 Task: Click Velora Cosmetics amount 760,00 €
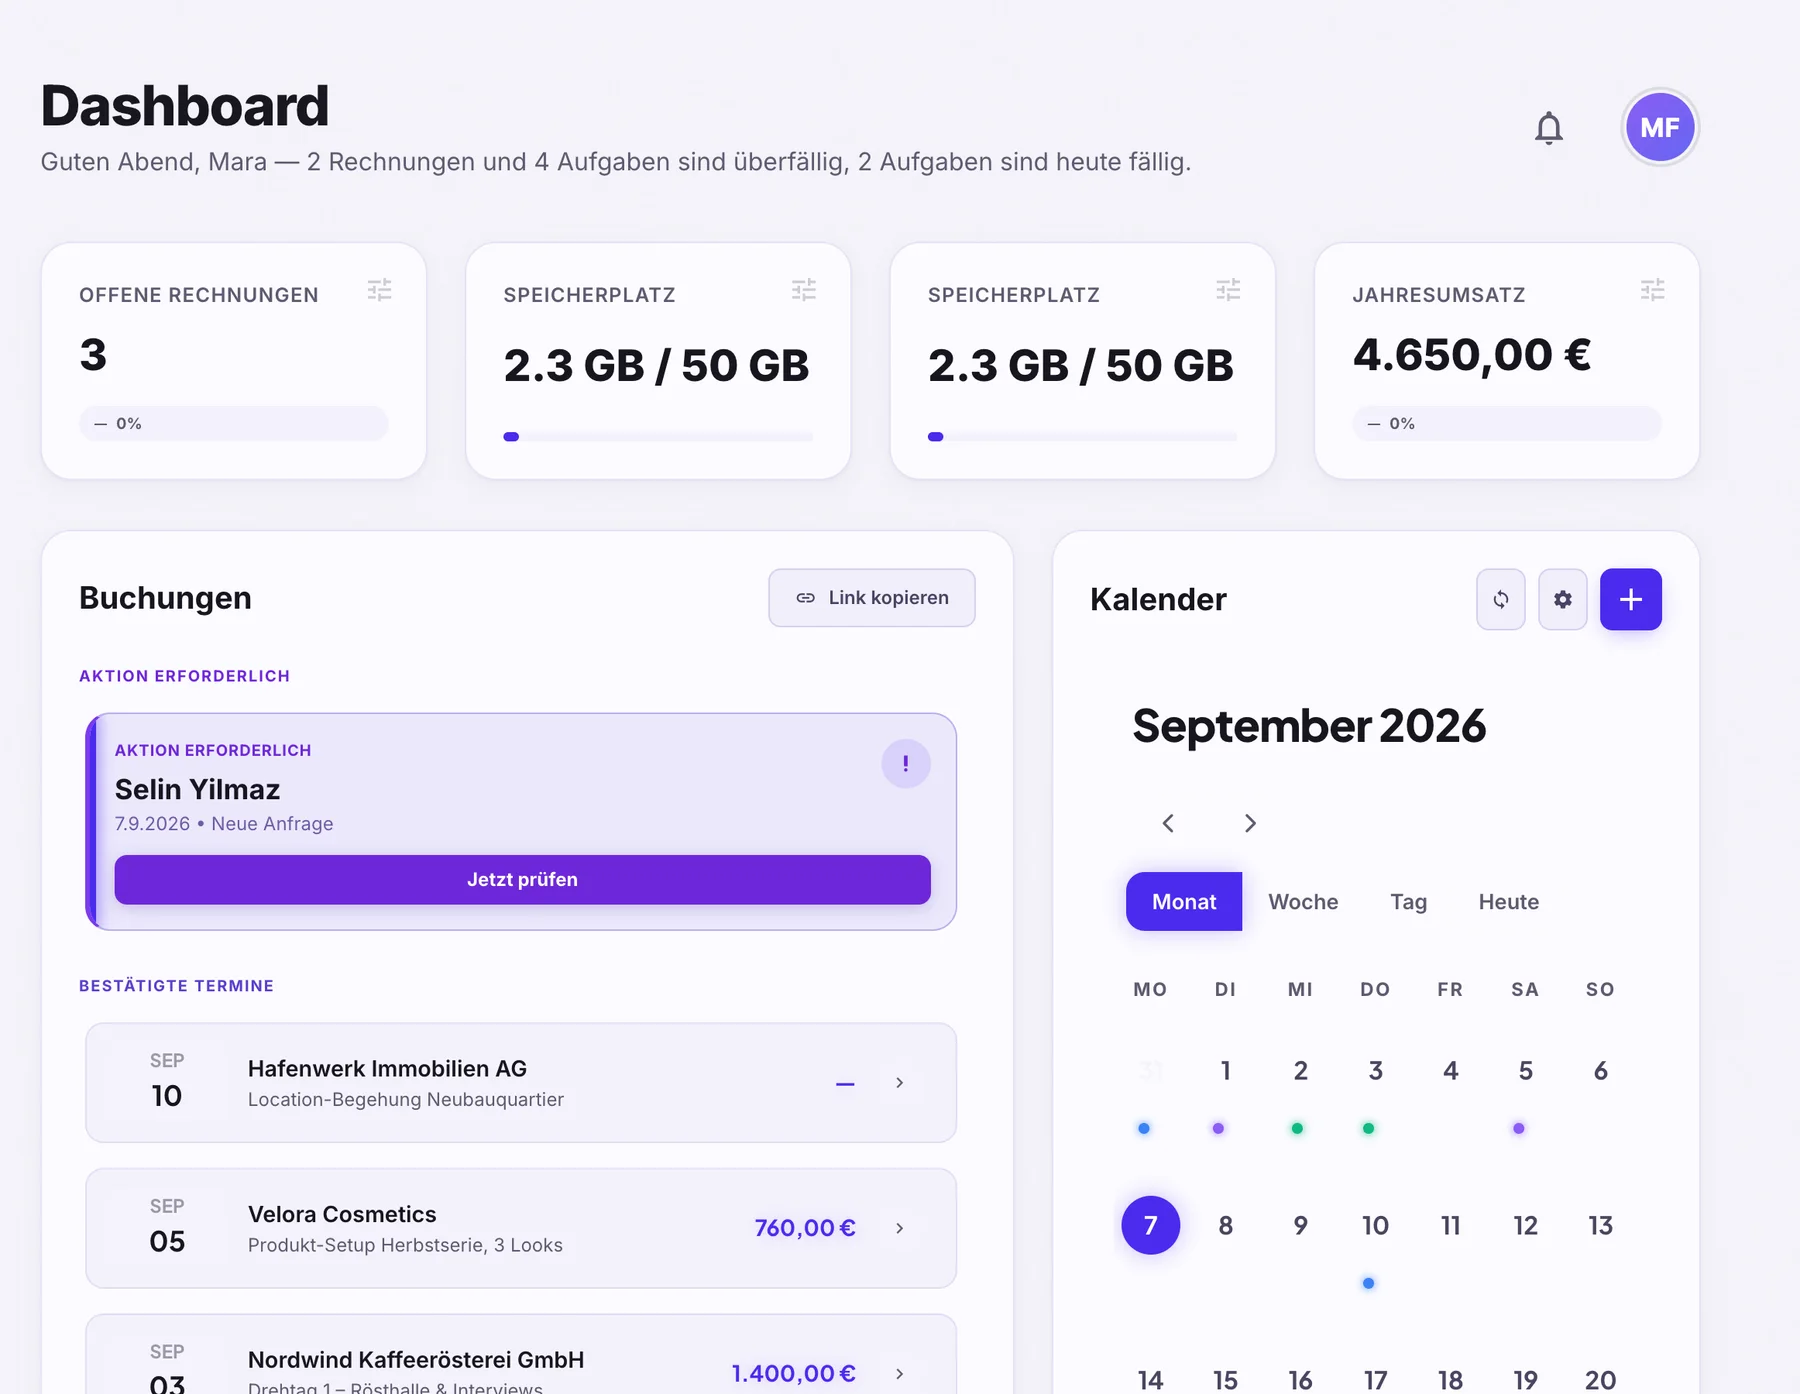pyautogui.click(x=805, y=1228)
